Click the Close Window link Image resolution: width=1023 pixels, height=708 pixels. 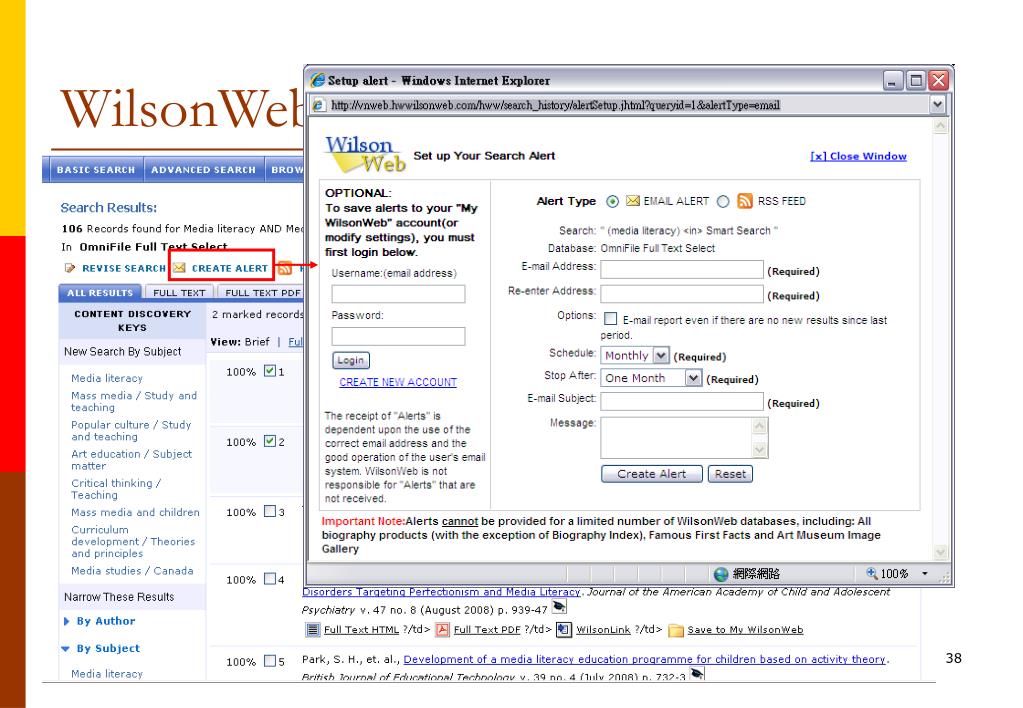click(858, 156)
